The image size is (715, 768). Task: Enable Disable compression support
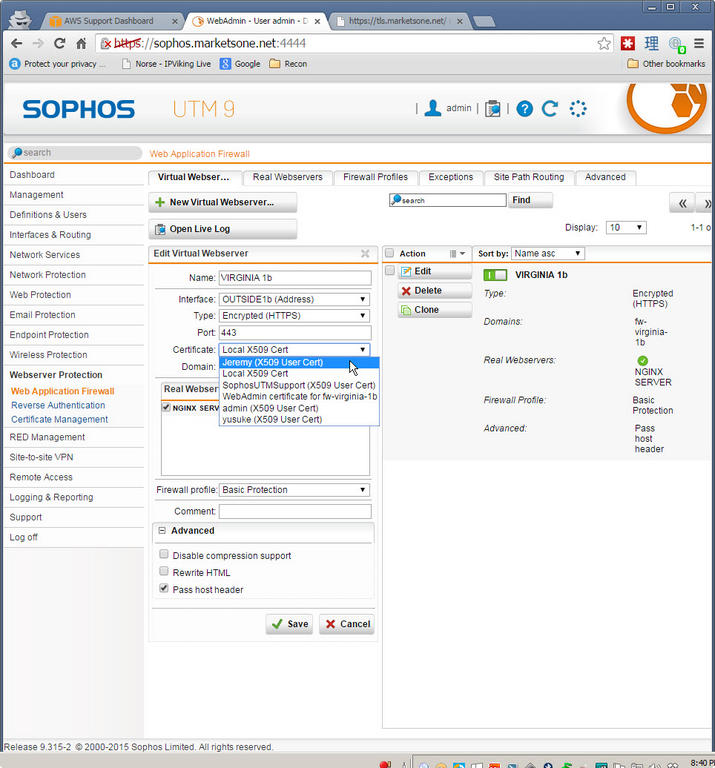click(164, 554)
